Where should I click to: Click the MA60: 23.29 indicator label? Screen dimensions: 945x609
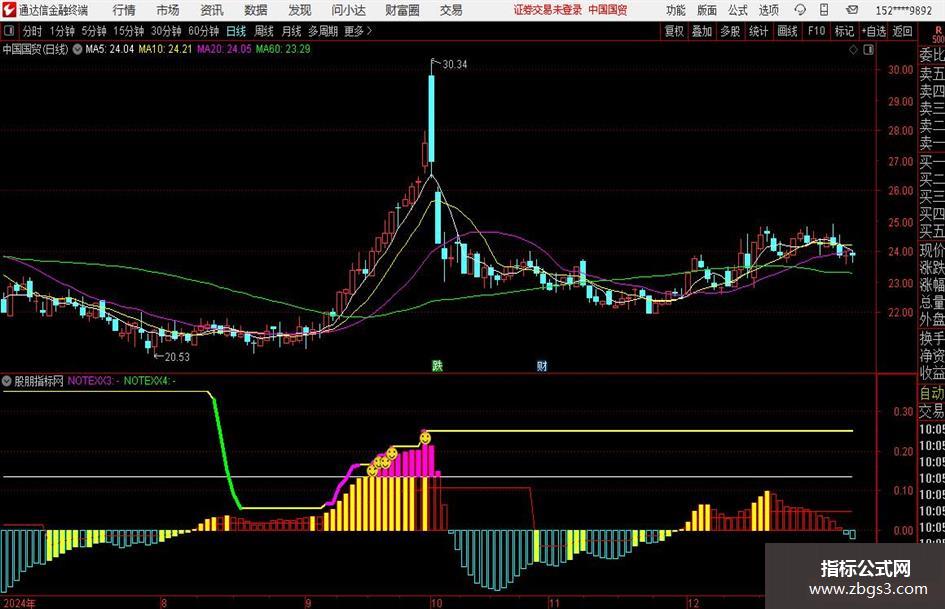coord(283,49)
